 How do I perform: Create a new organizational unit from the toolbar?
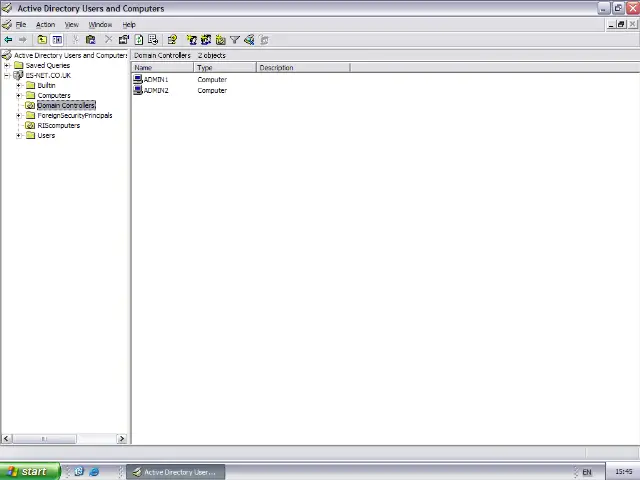(220, 40)
